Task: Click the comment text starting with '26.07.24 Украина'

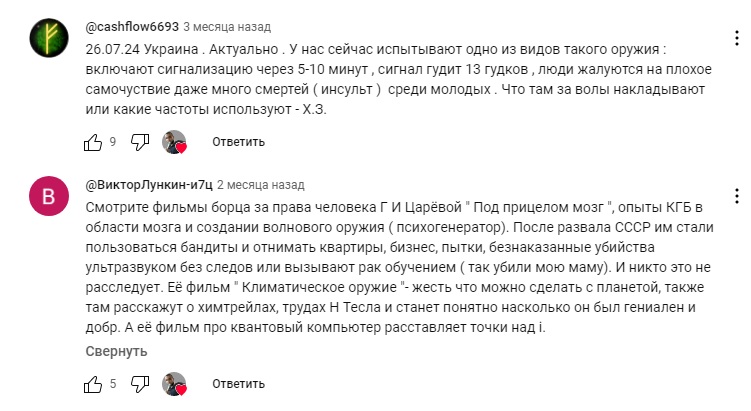Action: point(398,80)
